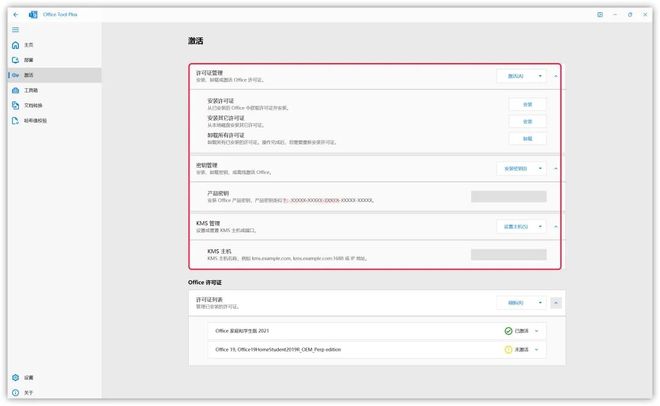This screenshot has width=660, height=406.
Task: Click the 激活(A) activate button
Action: 515,76
